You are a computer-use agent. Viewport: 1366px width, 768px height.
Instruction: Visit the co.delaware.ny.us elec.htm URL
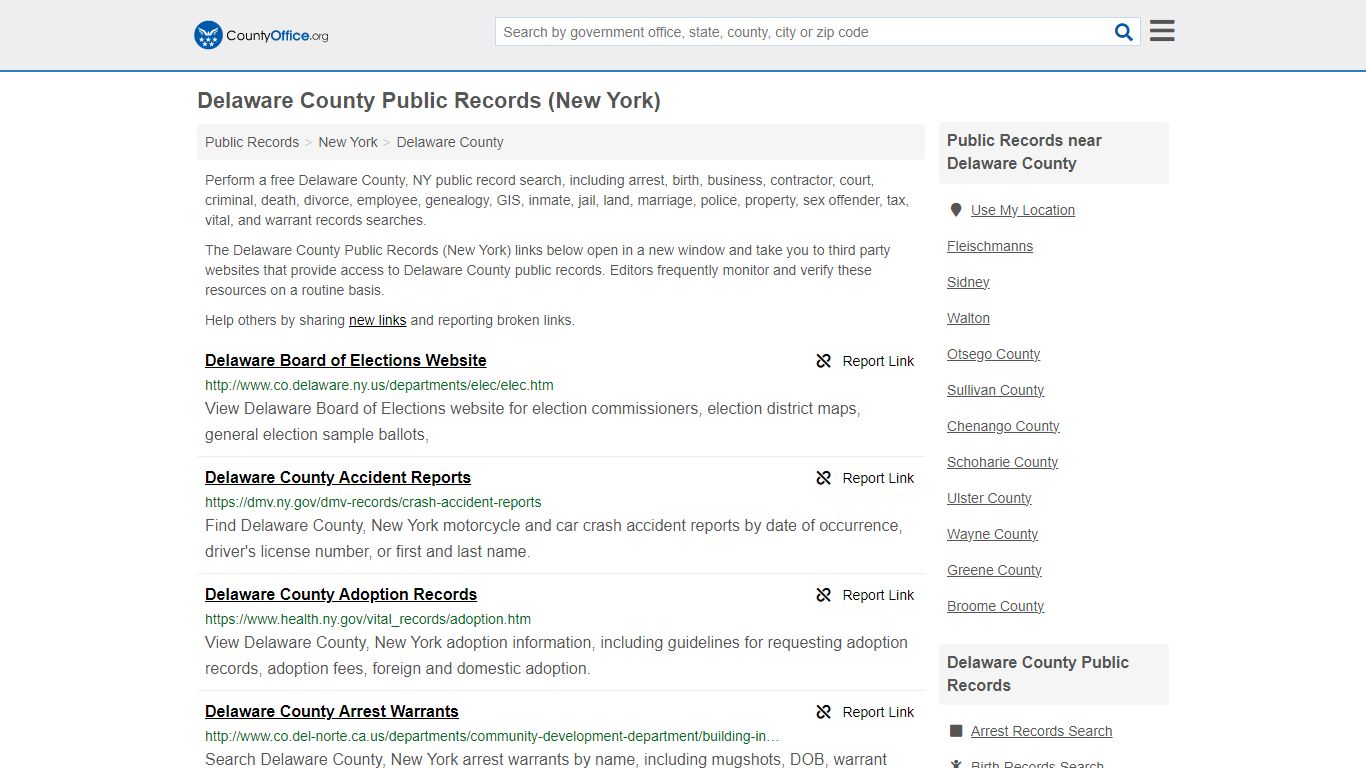(x=379, y=385)
